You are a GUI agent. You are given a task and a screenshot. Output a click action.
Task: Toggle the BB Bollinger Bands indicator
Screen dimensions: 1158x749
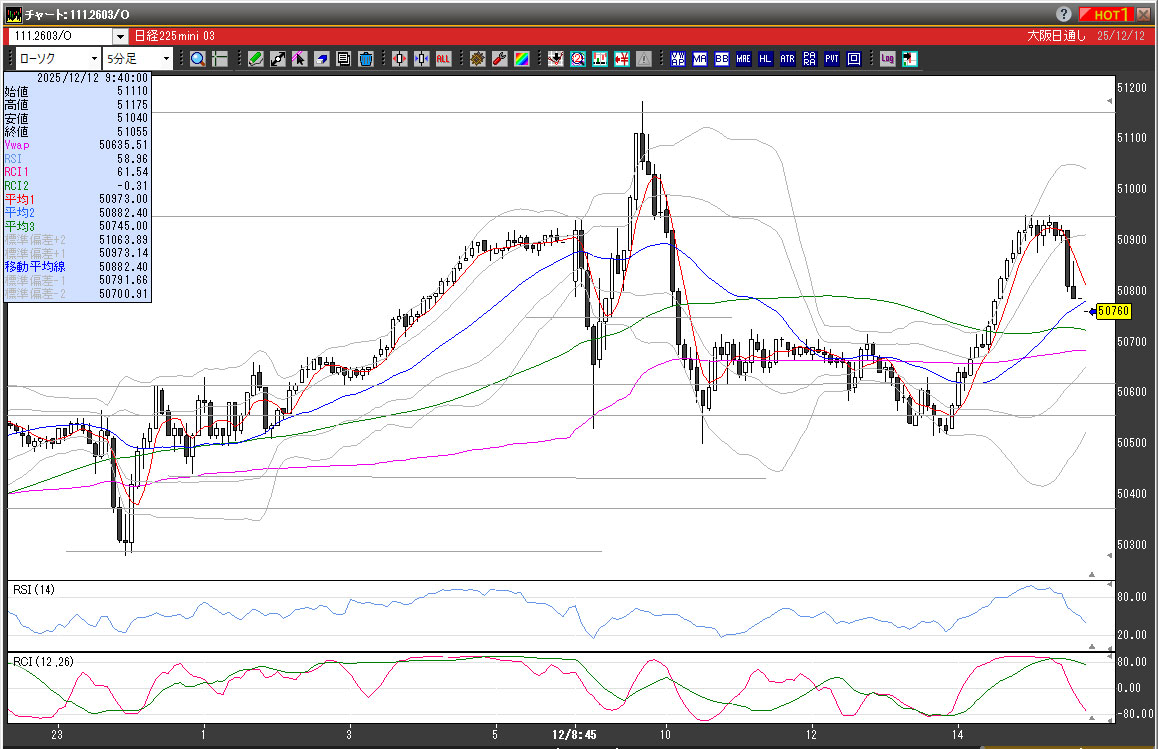pyautogui.click(x=721, y=59)
